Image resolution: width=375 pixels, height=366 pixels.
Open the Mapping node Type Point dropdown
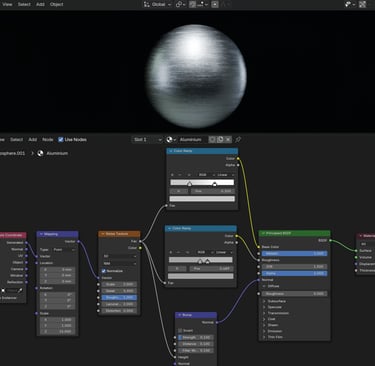63,249
